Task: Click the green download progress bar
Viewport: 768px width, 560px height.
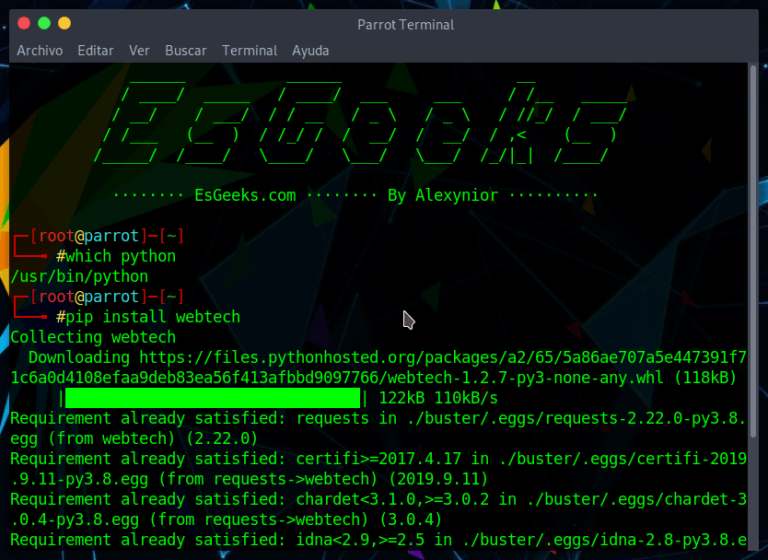Action: pos(213,398)
